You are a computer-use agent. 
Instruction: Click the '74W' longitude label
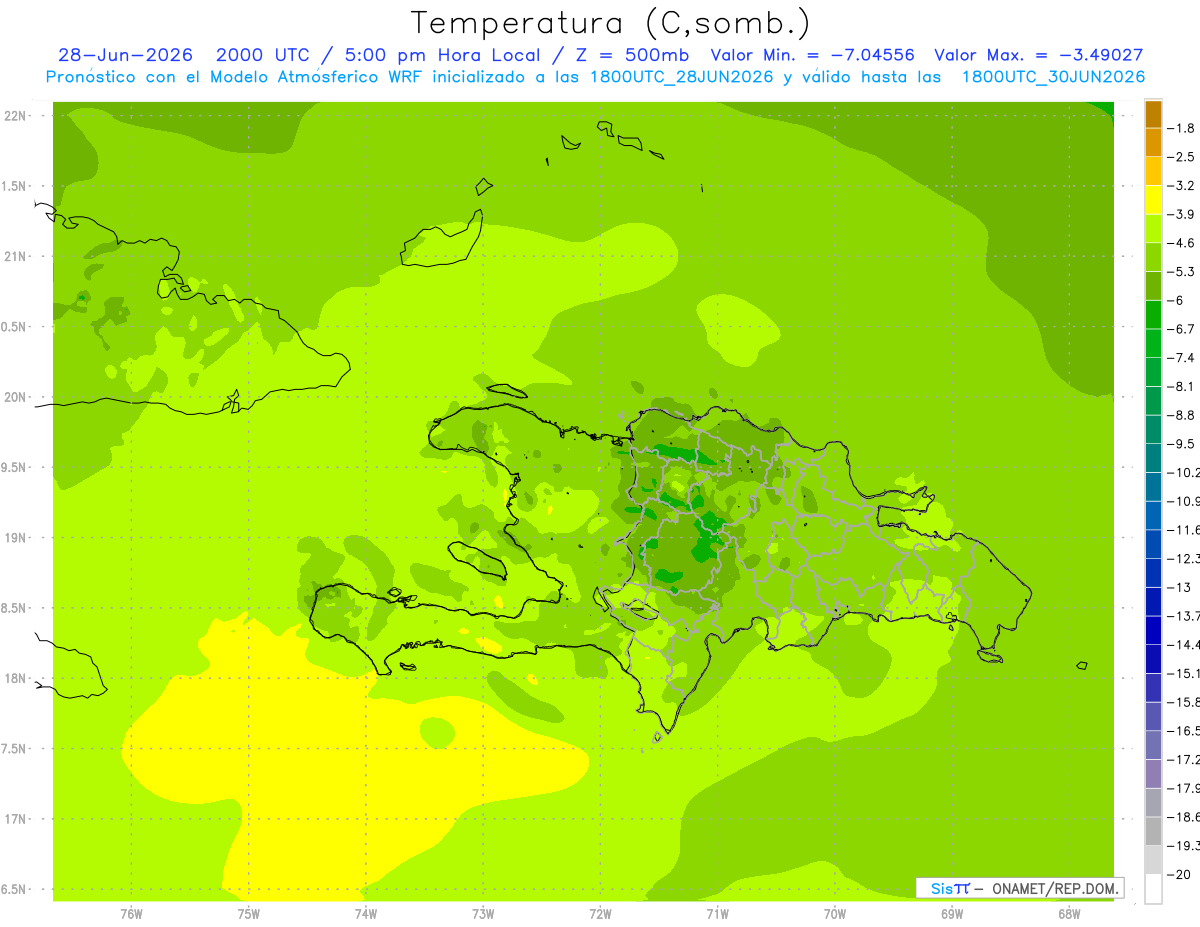pyautogui.click(x=366, y=914)
